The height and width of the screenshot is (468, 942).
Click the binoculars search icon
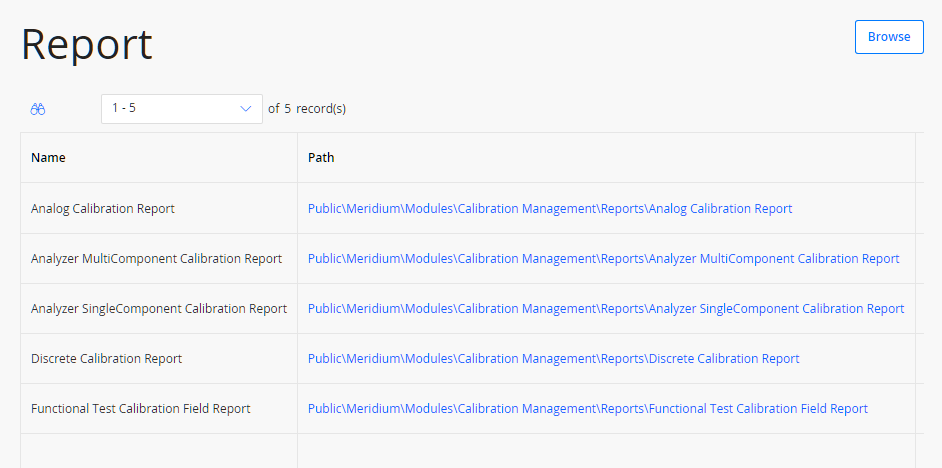(38, 109)
